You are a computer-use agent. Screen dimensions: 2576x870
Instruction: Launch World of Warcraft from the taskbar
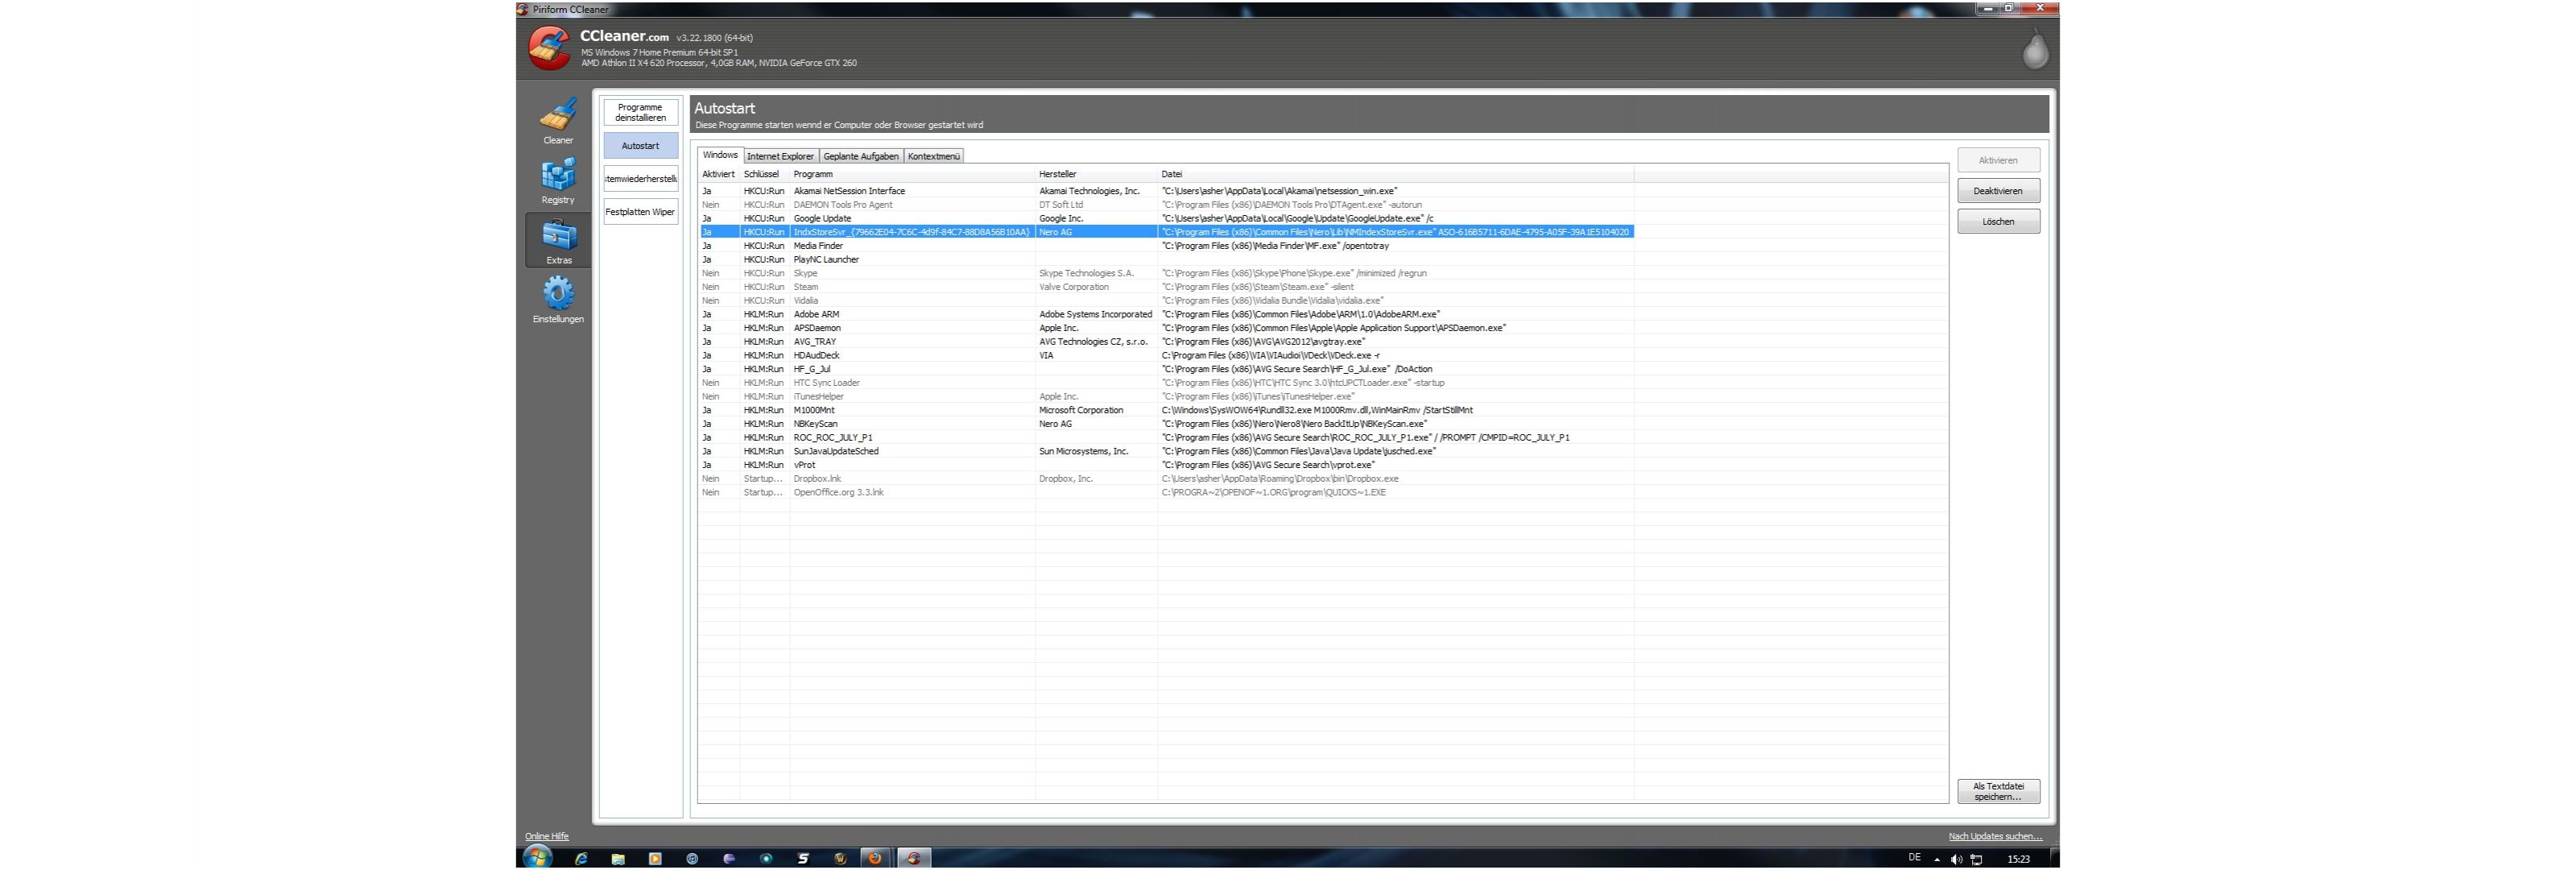(841, 858)
